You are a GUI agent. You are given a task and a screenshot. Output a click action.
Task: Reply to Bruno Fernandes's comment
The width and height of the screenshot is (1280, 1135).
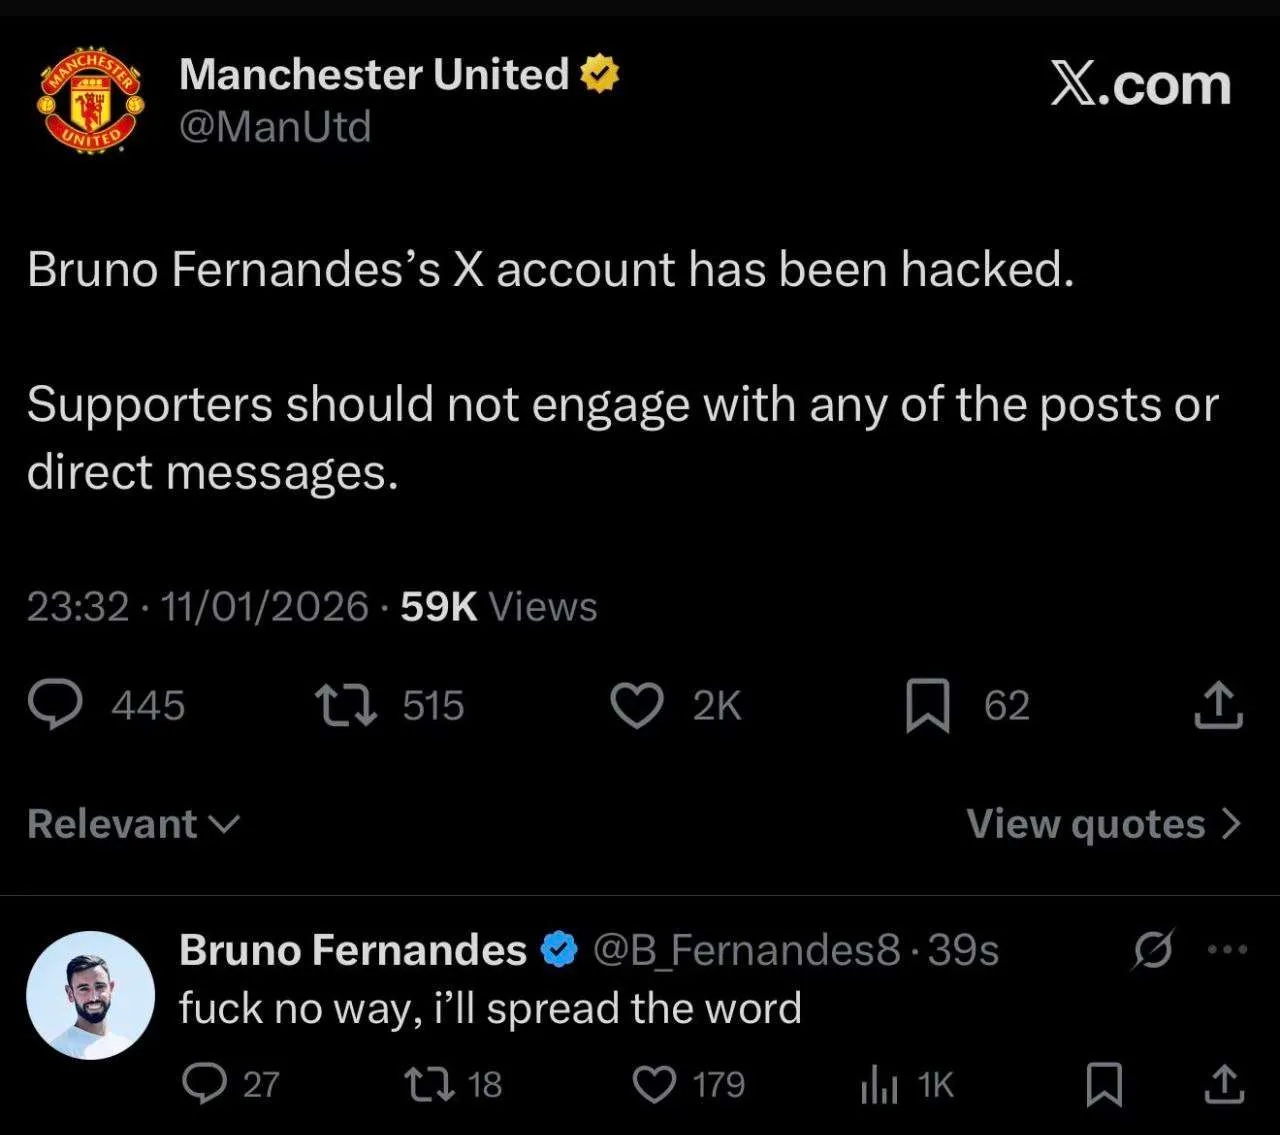[x=206, y=1084]
